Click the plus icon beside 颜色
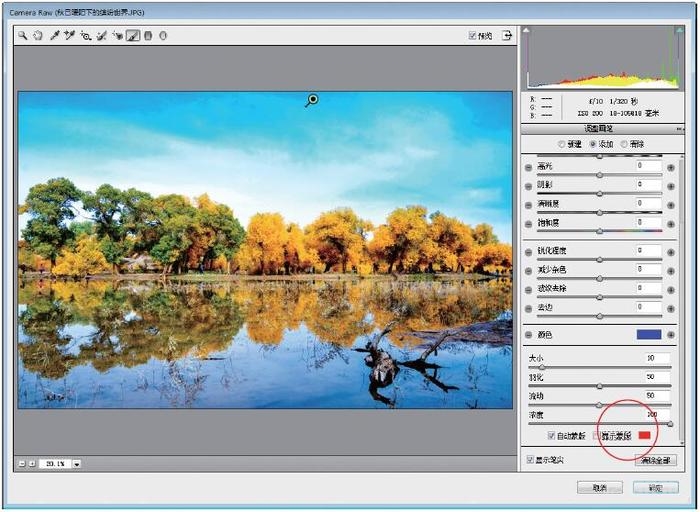The height and width of the screenshot is (512, 700). point(671,335)
